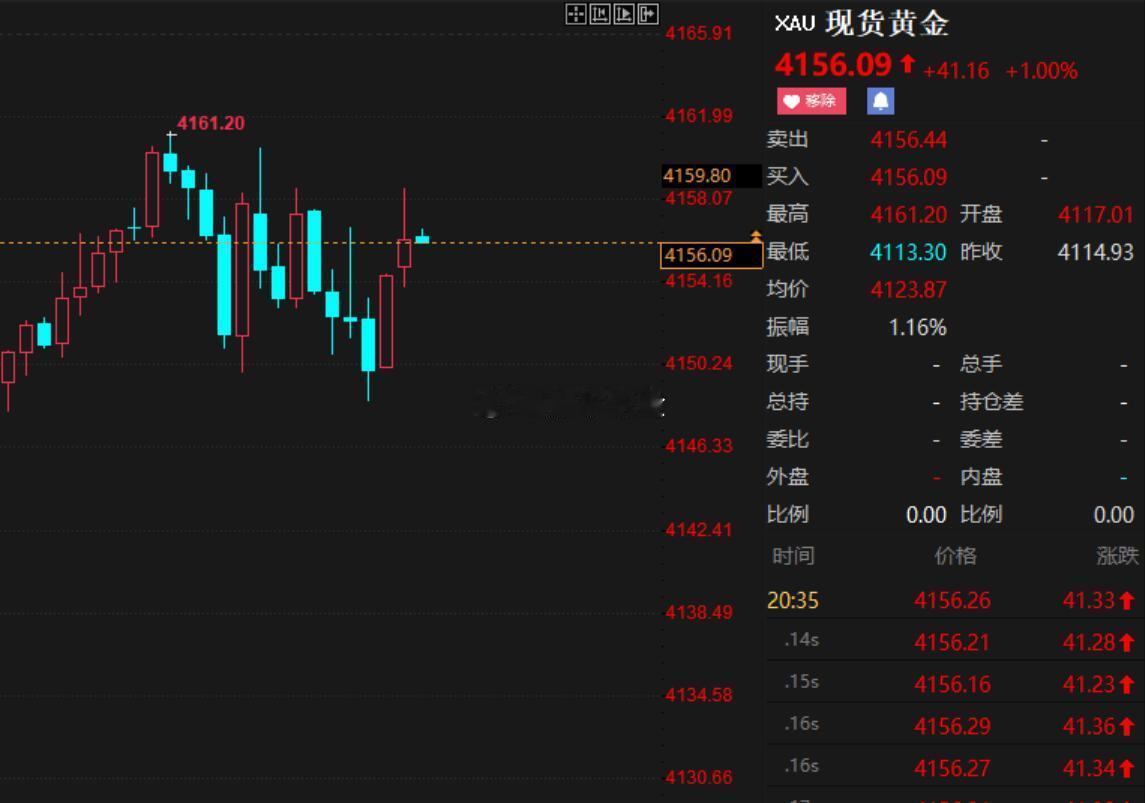Click tick change 41.28
The image size is (1145, 803).
click(1089, 642)
